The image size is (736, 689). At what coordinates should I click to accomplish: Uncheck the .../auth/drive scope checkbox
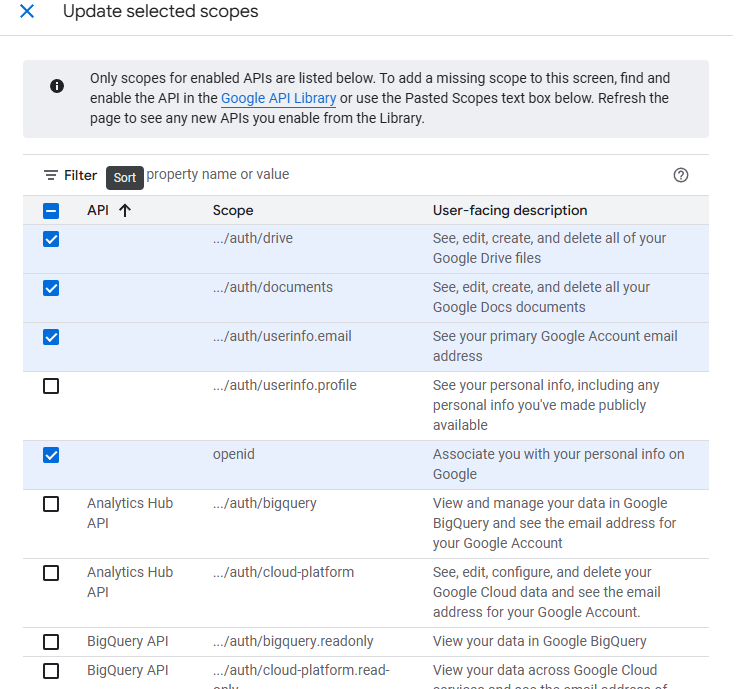51,239
